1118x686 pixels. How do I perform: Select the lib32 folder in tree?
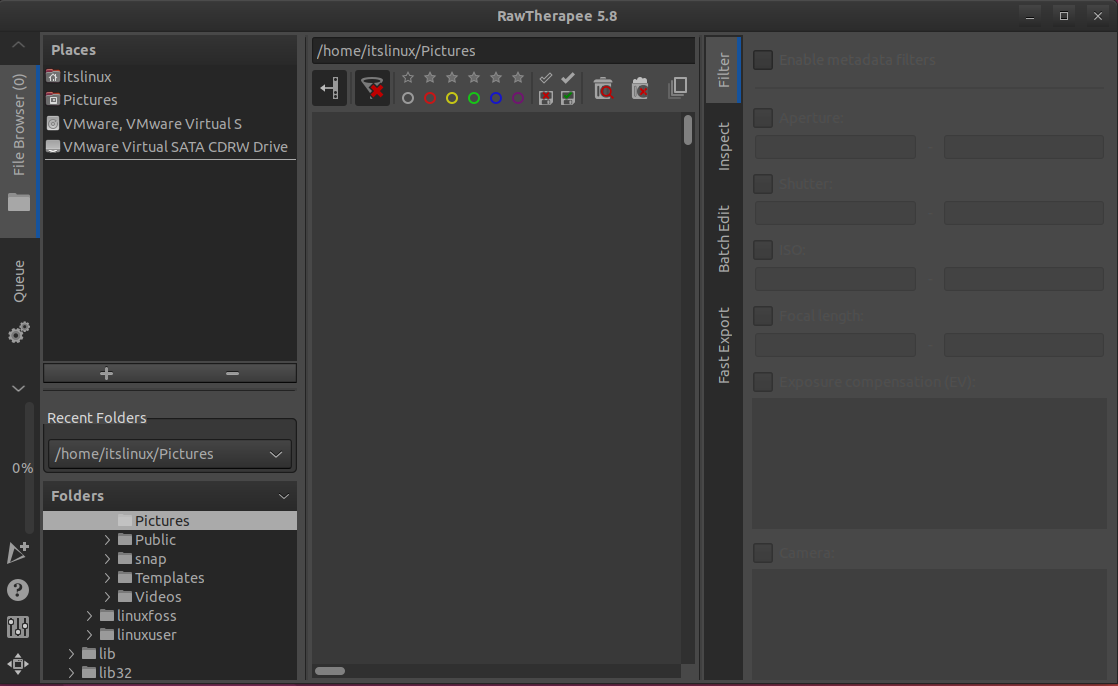tap(170, 672)
